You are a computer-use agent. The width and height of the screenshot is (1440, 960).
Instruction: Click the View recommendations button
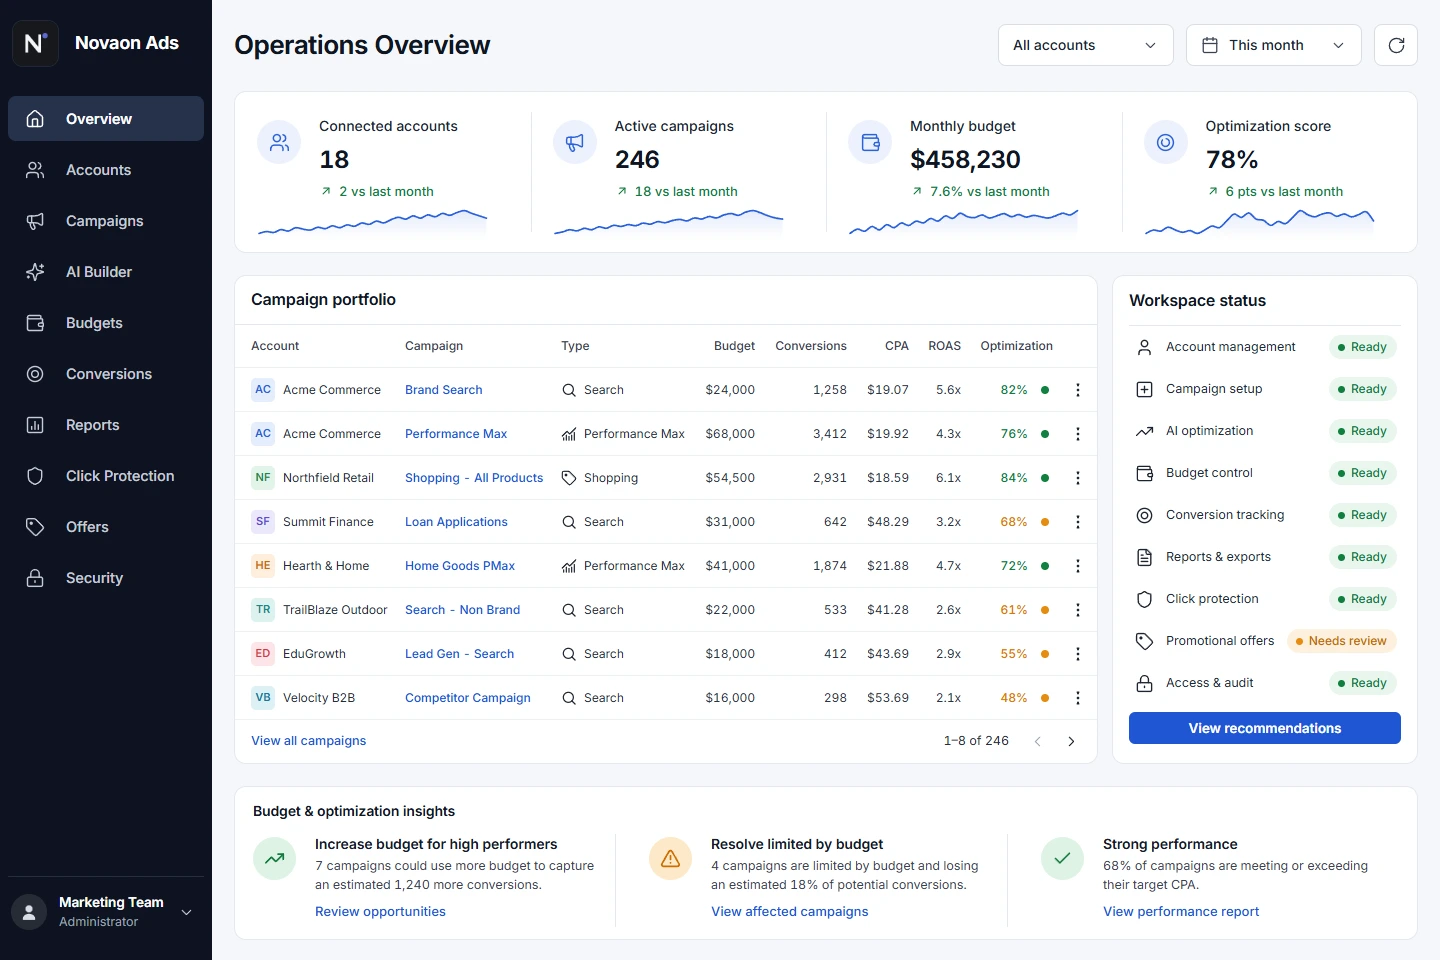[x=1265, y=728]
